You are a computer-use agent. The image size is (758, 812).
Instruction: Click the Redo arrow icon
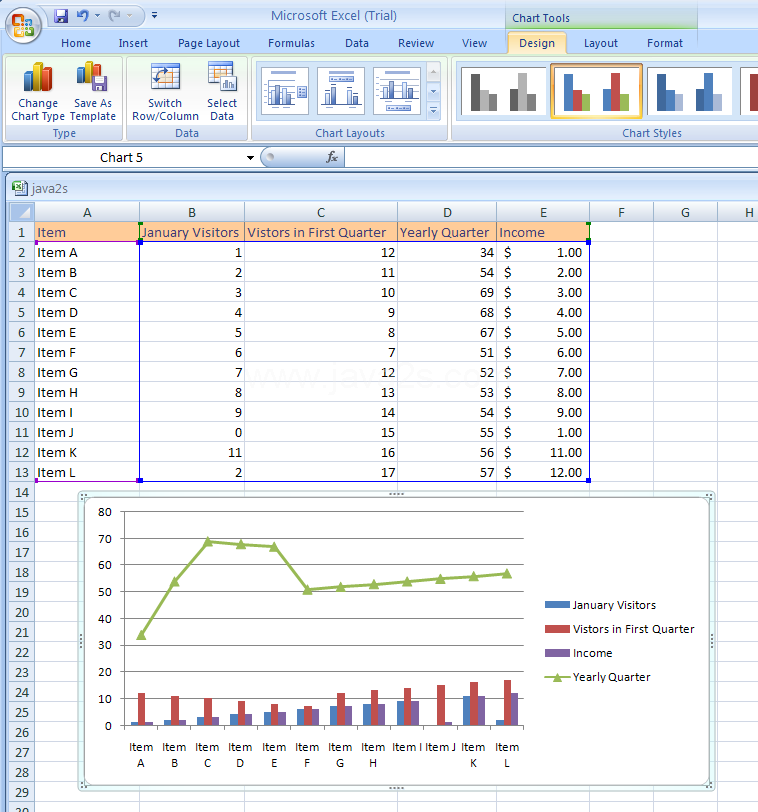tap(114, 16)
